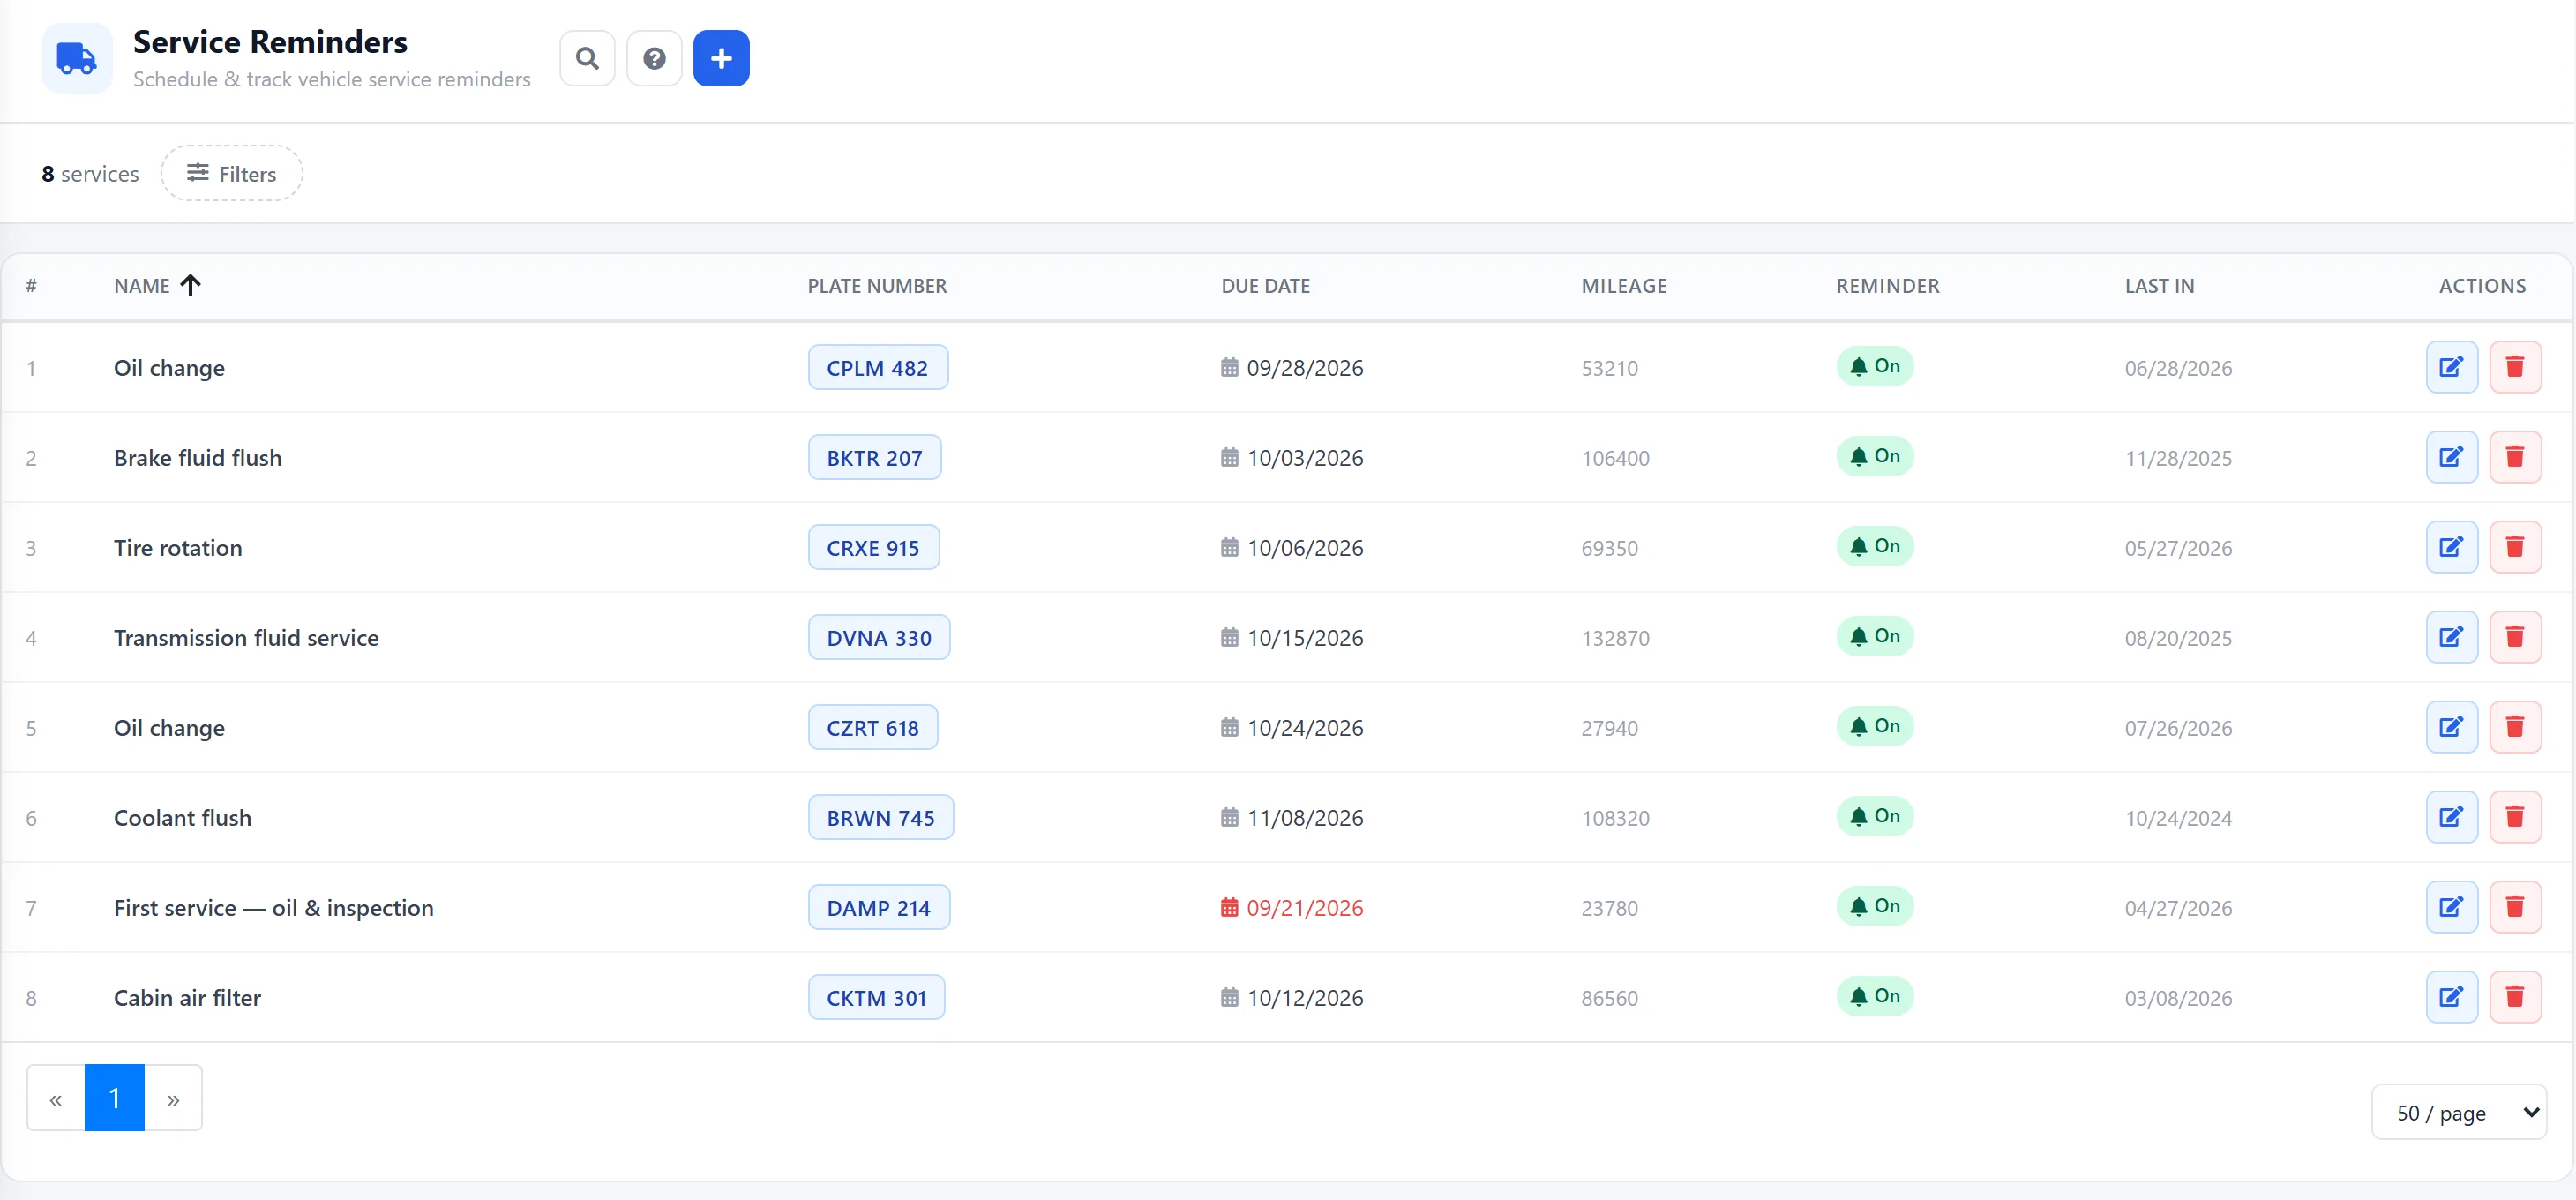
Task: Toggle reminder On badge for Brake fluid flush
Action: [1874, 456]
